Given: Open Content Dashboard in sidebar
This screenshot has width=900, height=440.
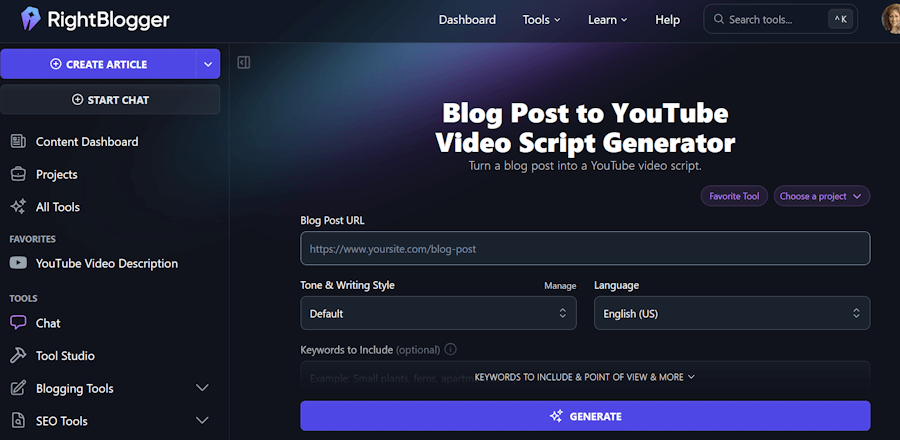Looking at the screenshot, I should (87, 142).
